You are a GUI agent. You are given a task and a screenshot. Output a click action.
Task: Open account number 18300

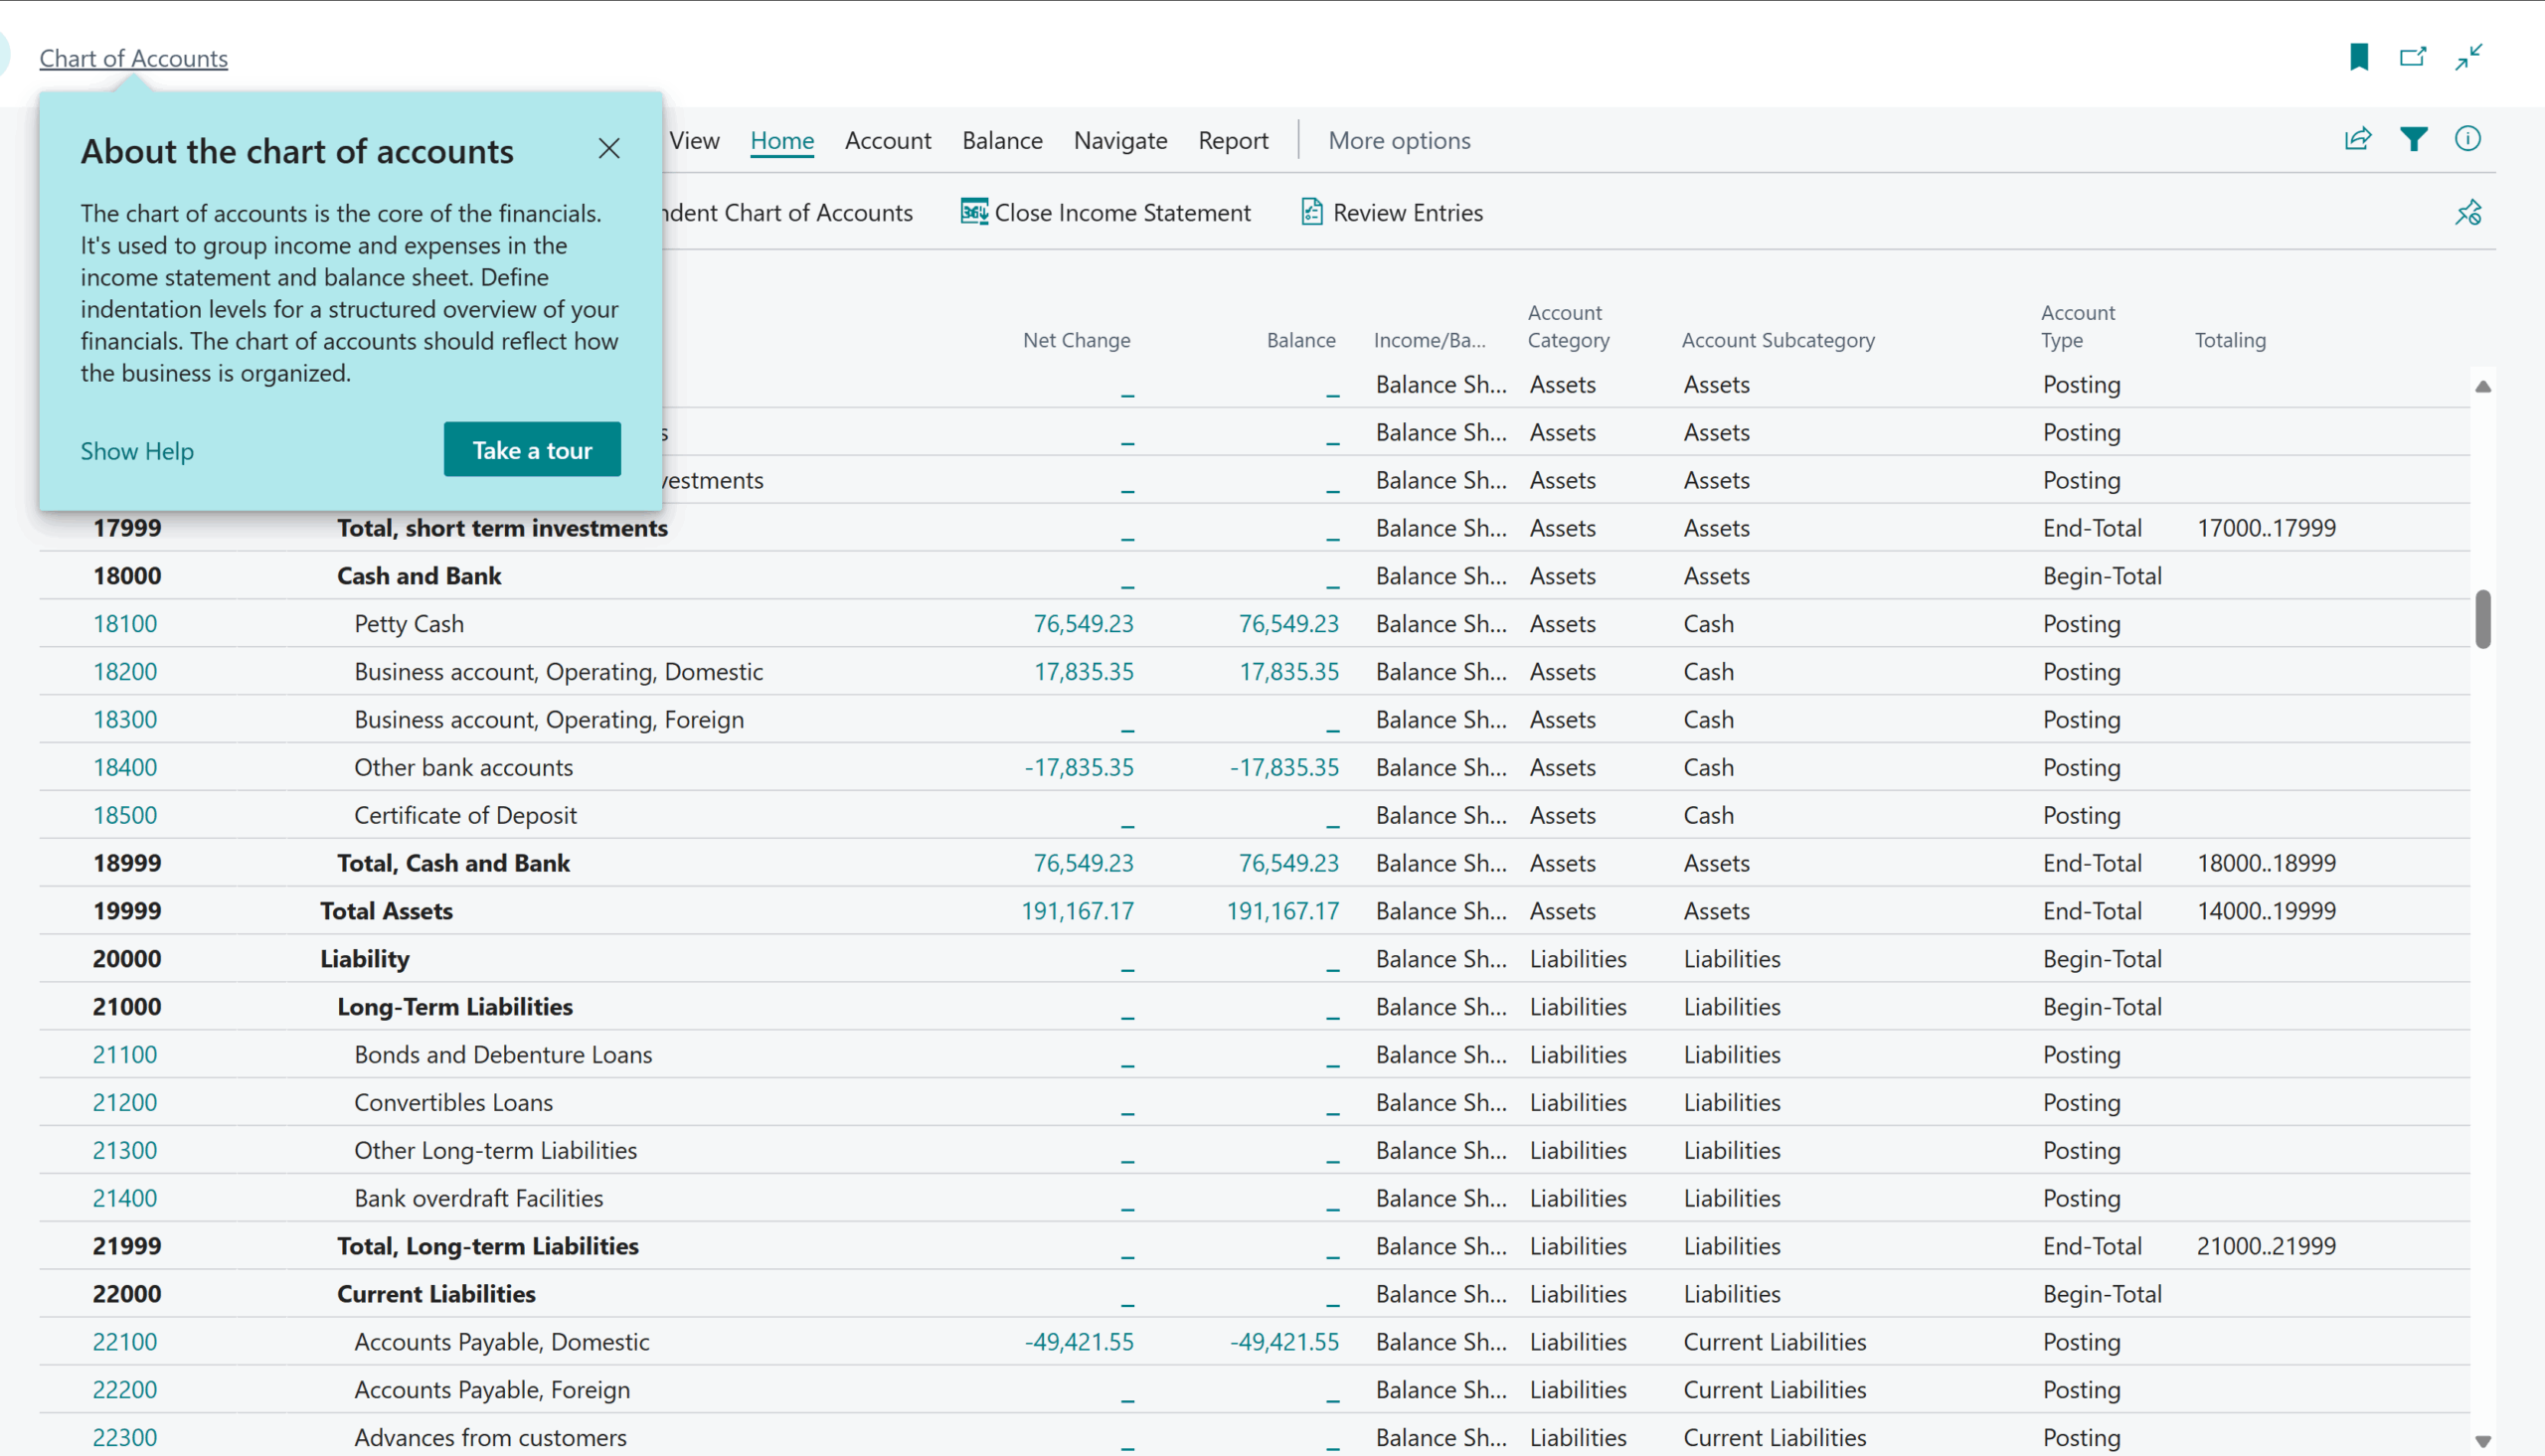pyautogui.click(x=125, y=720)
